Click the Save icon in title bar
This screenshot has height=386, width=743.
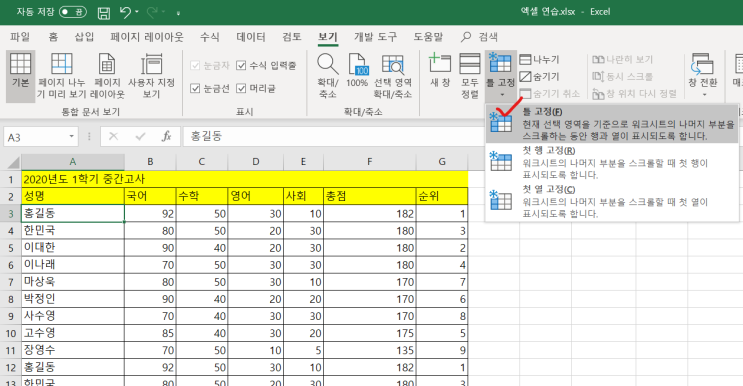(x=103, y=13)
